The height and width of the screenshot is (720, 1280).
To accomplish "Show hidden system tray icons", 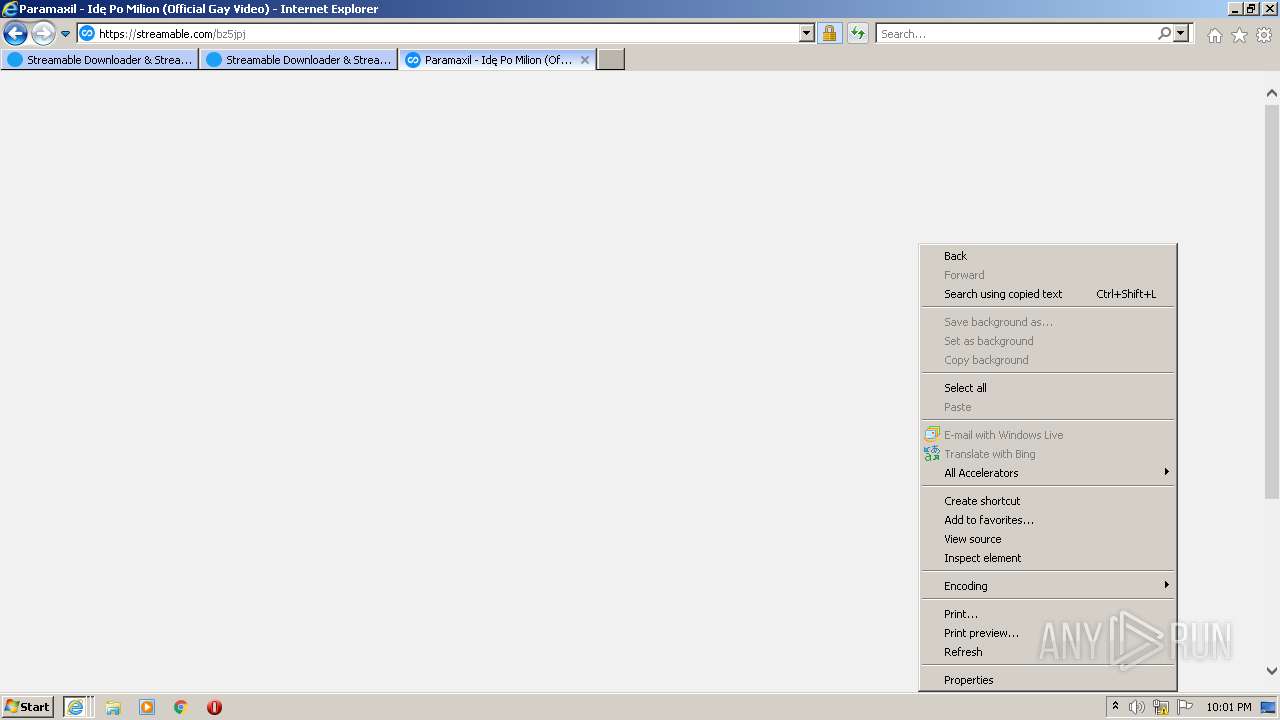I will (1115, 707).
